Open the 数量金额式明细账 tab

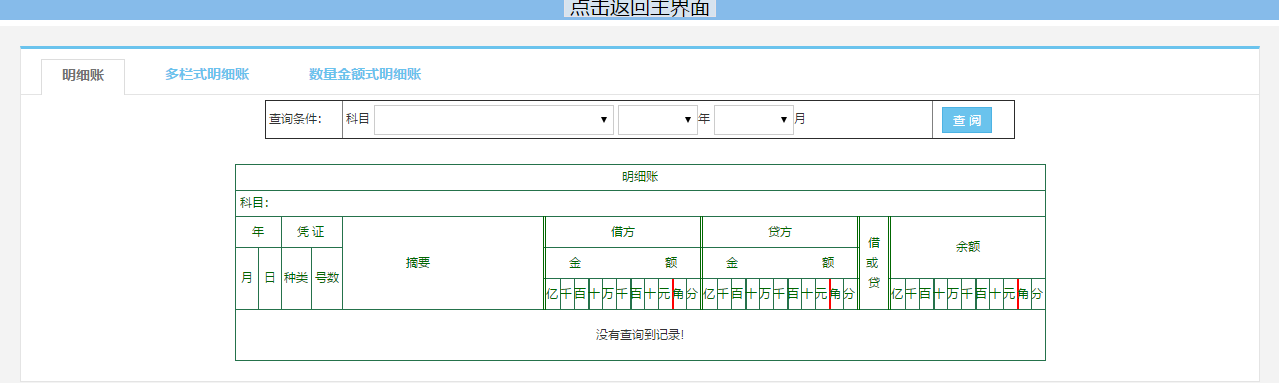365,74
